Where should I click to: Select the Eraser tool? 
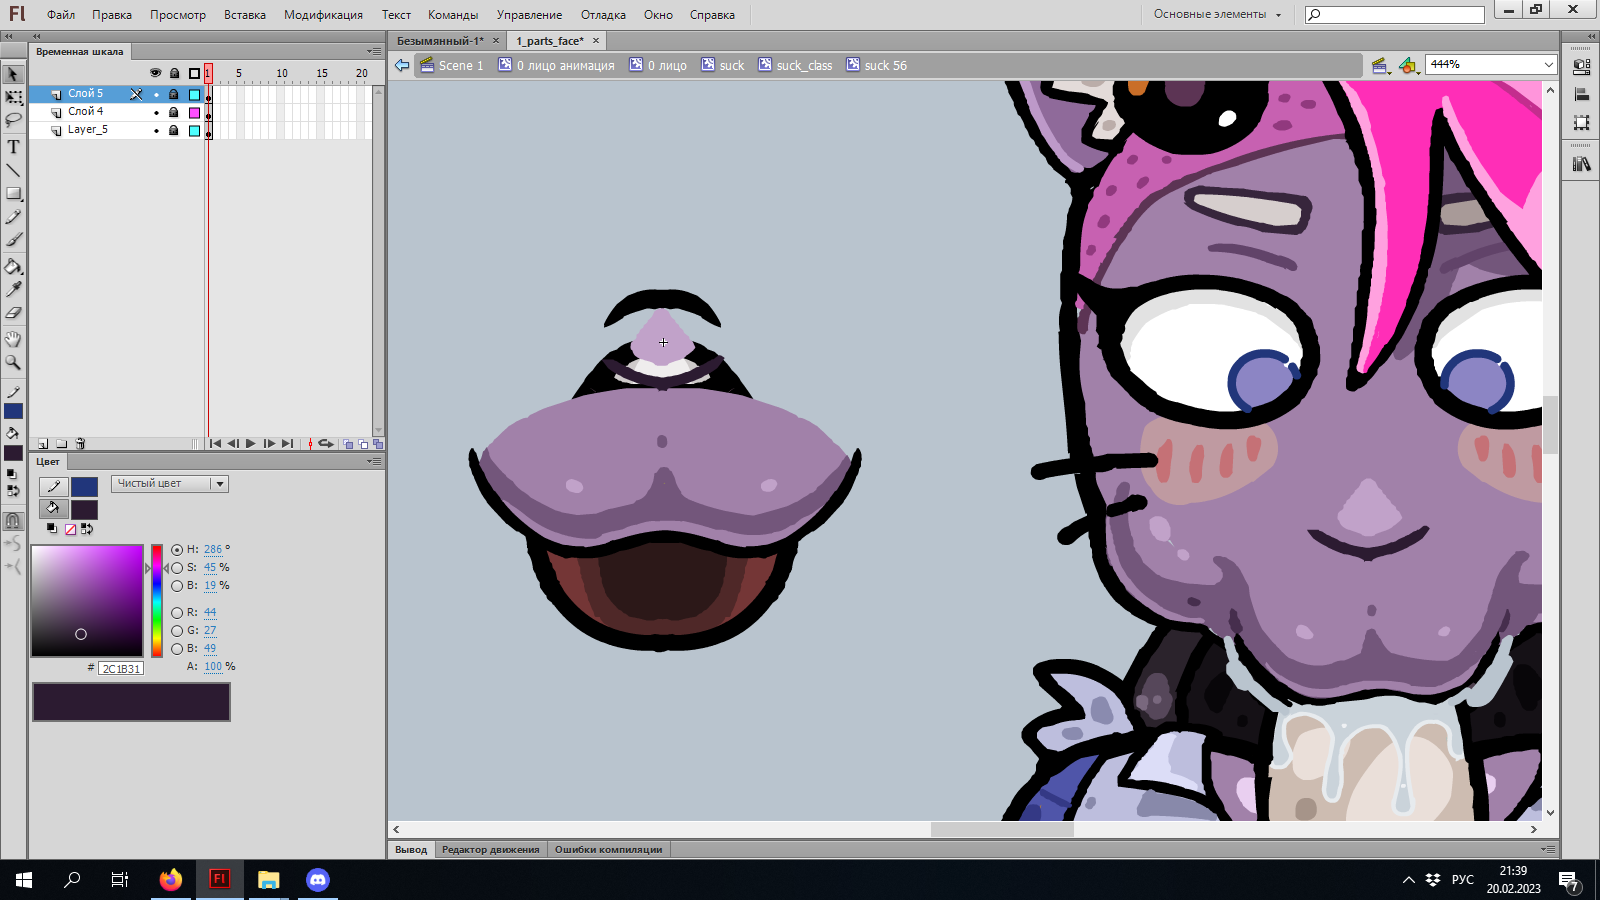pos(13,313)
